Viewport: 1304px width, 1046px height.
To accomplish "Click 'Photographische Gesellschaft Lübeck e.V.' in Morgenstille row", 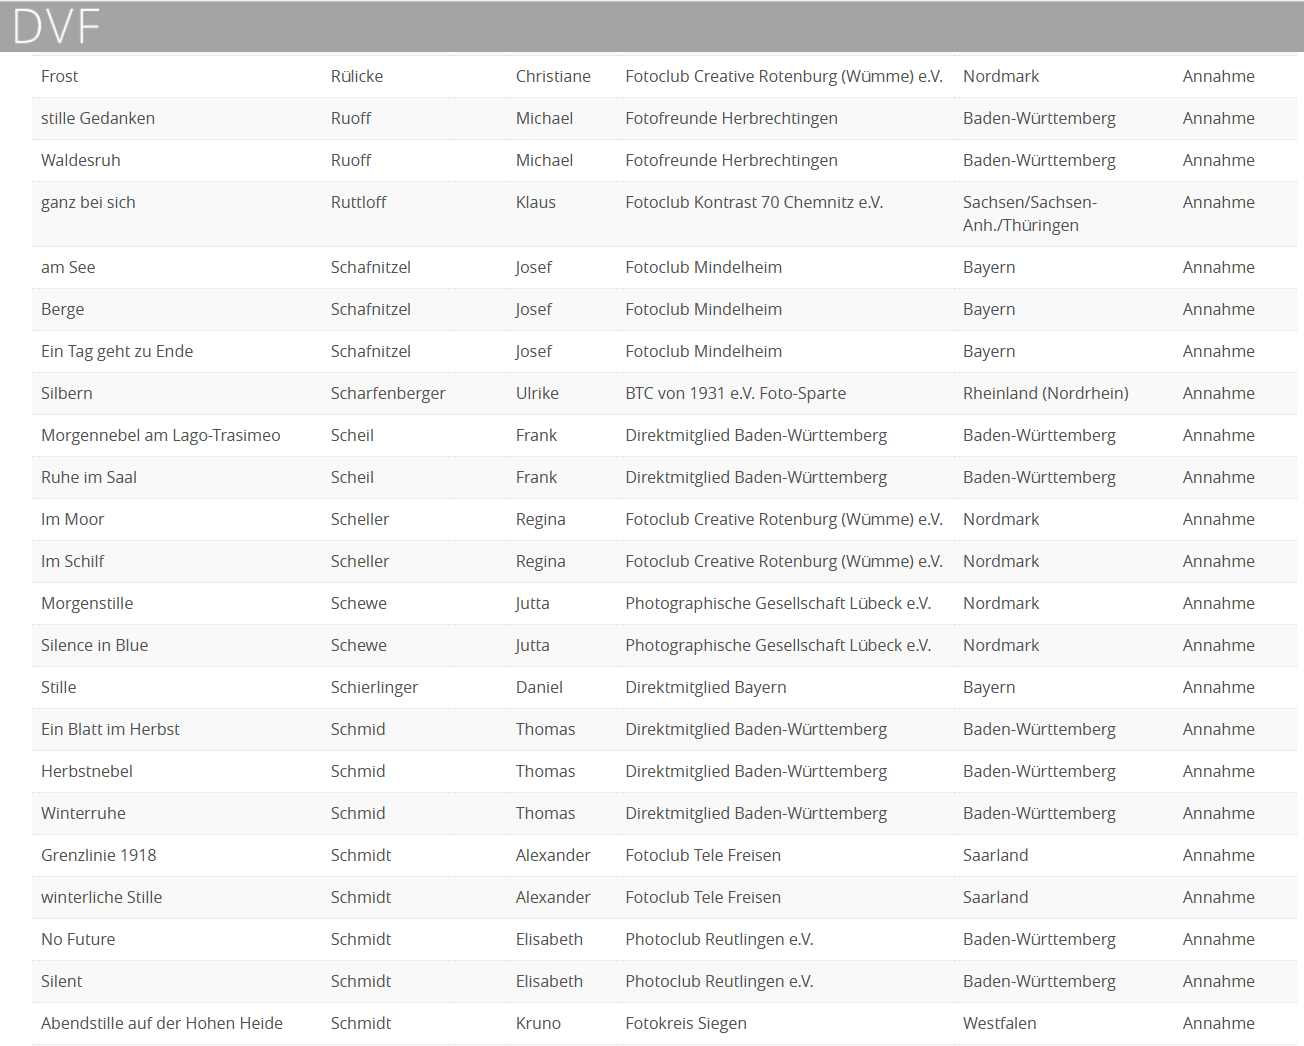I will coord(778,603).
